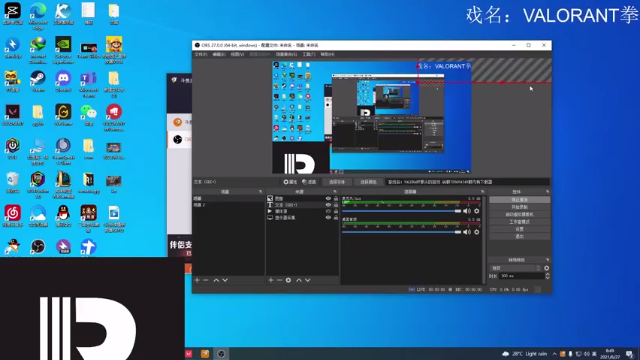Open the 工具(T) menu in OBS
The image size is (640, 360).
click(309, 54)
